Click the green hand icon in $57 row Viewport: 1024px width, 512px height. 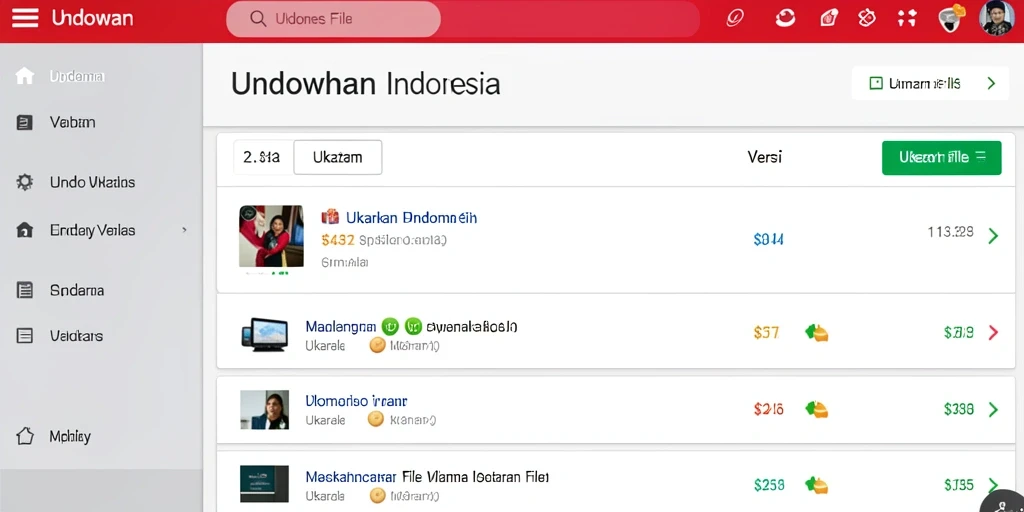point(816,333)
